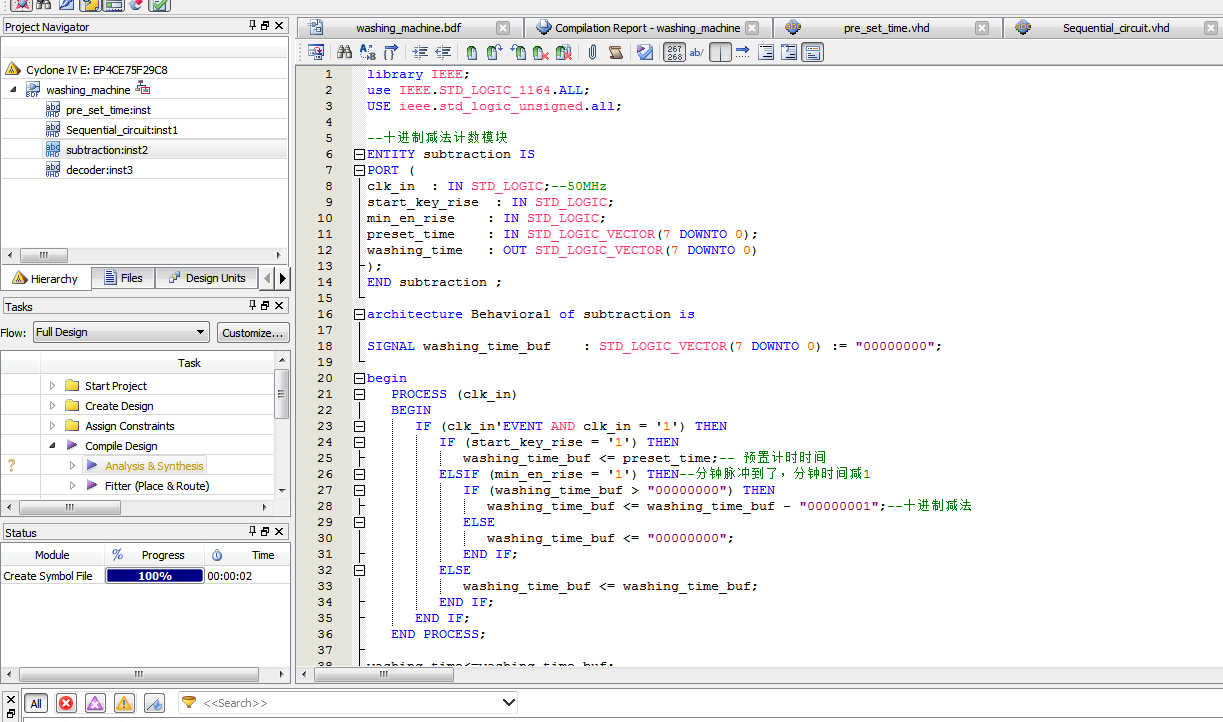The image size is (1223, 722).
Task: Collapse the Compile Design task
Action: tap(52, 446)
